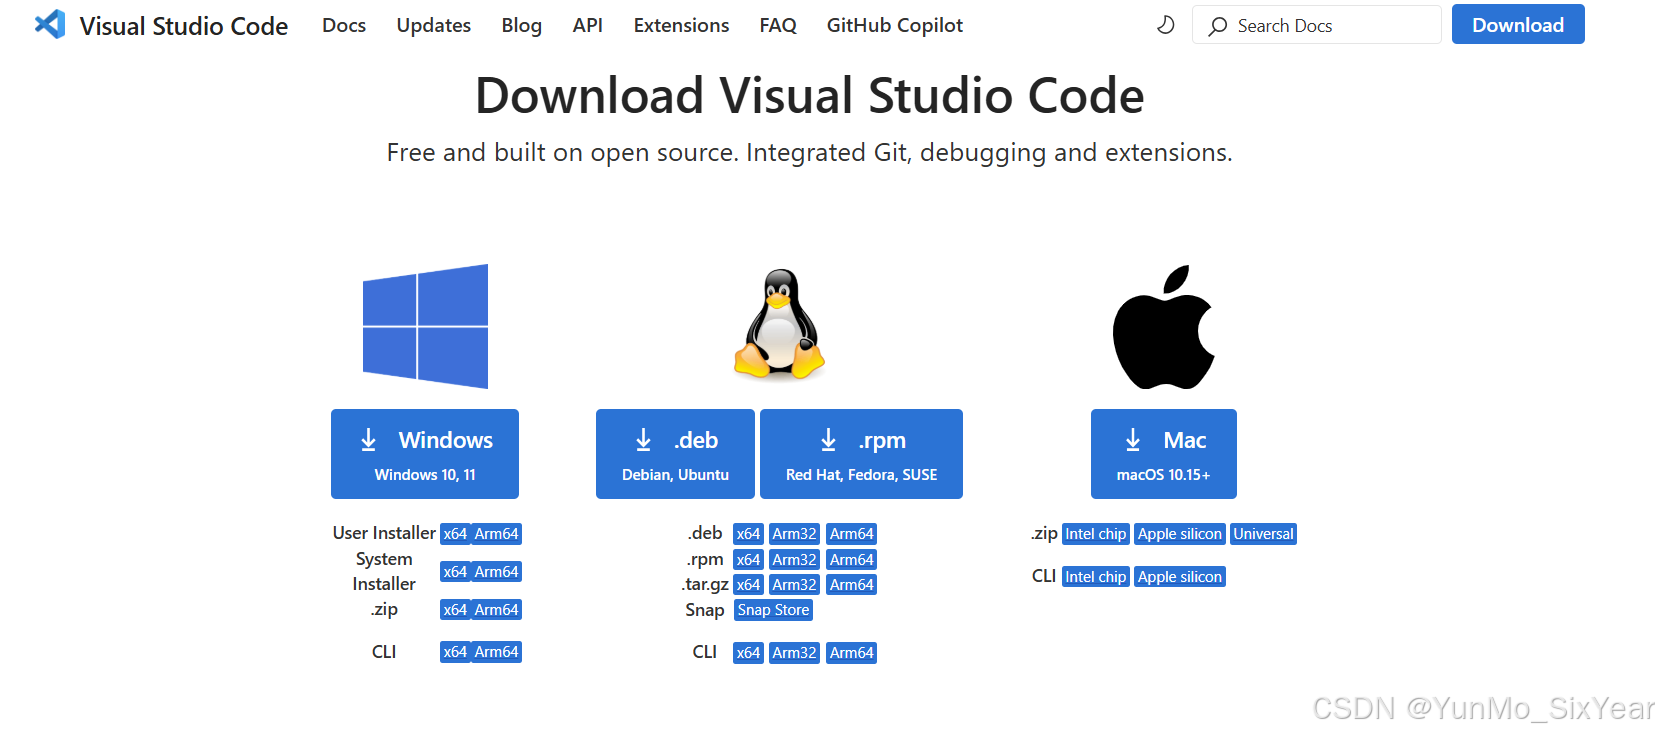1659x738 pixels.
Task: Download the .deb package for Debian, Ubuntu
Action: point(675,454)
